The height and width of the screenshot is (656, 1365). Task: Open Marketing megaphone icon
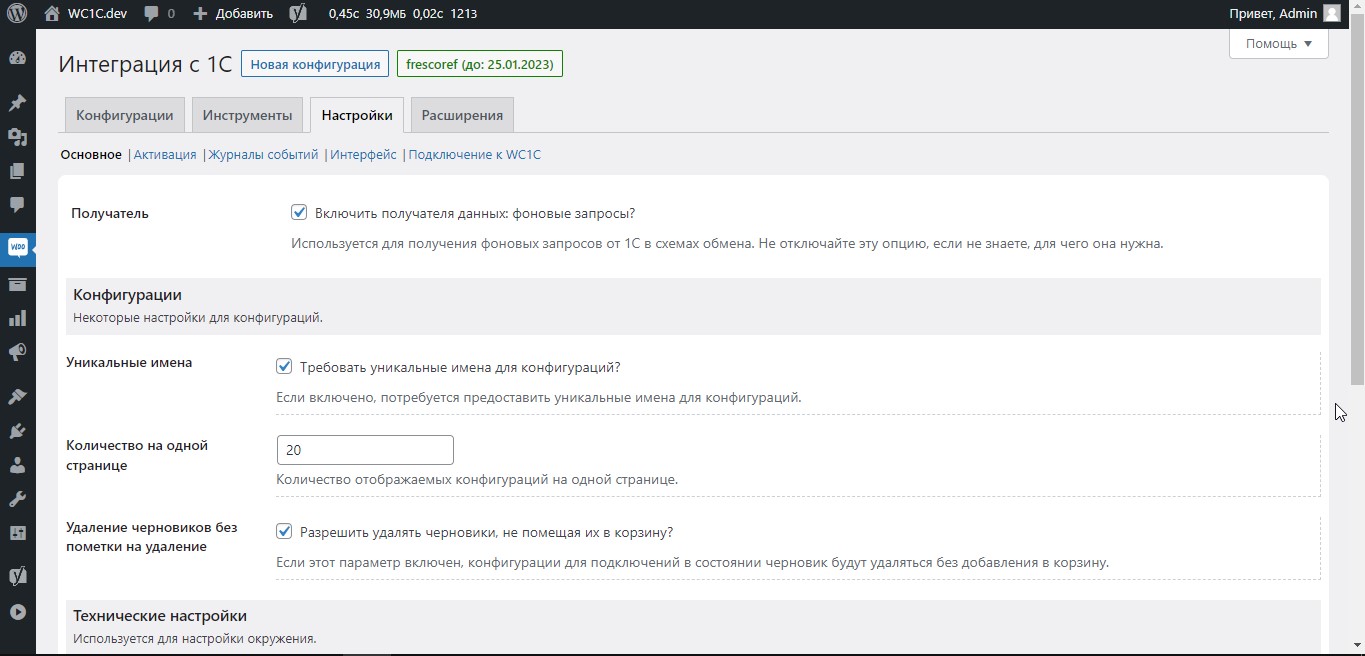tap(17, 352)
